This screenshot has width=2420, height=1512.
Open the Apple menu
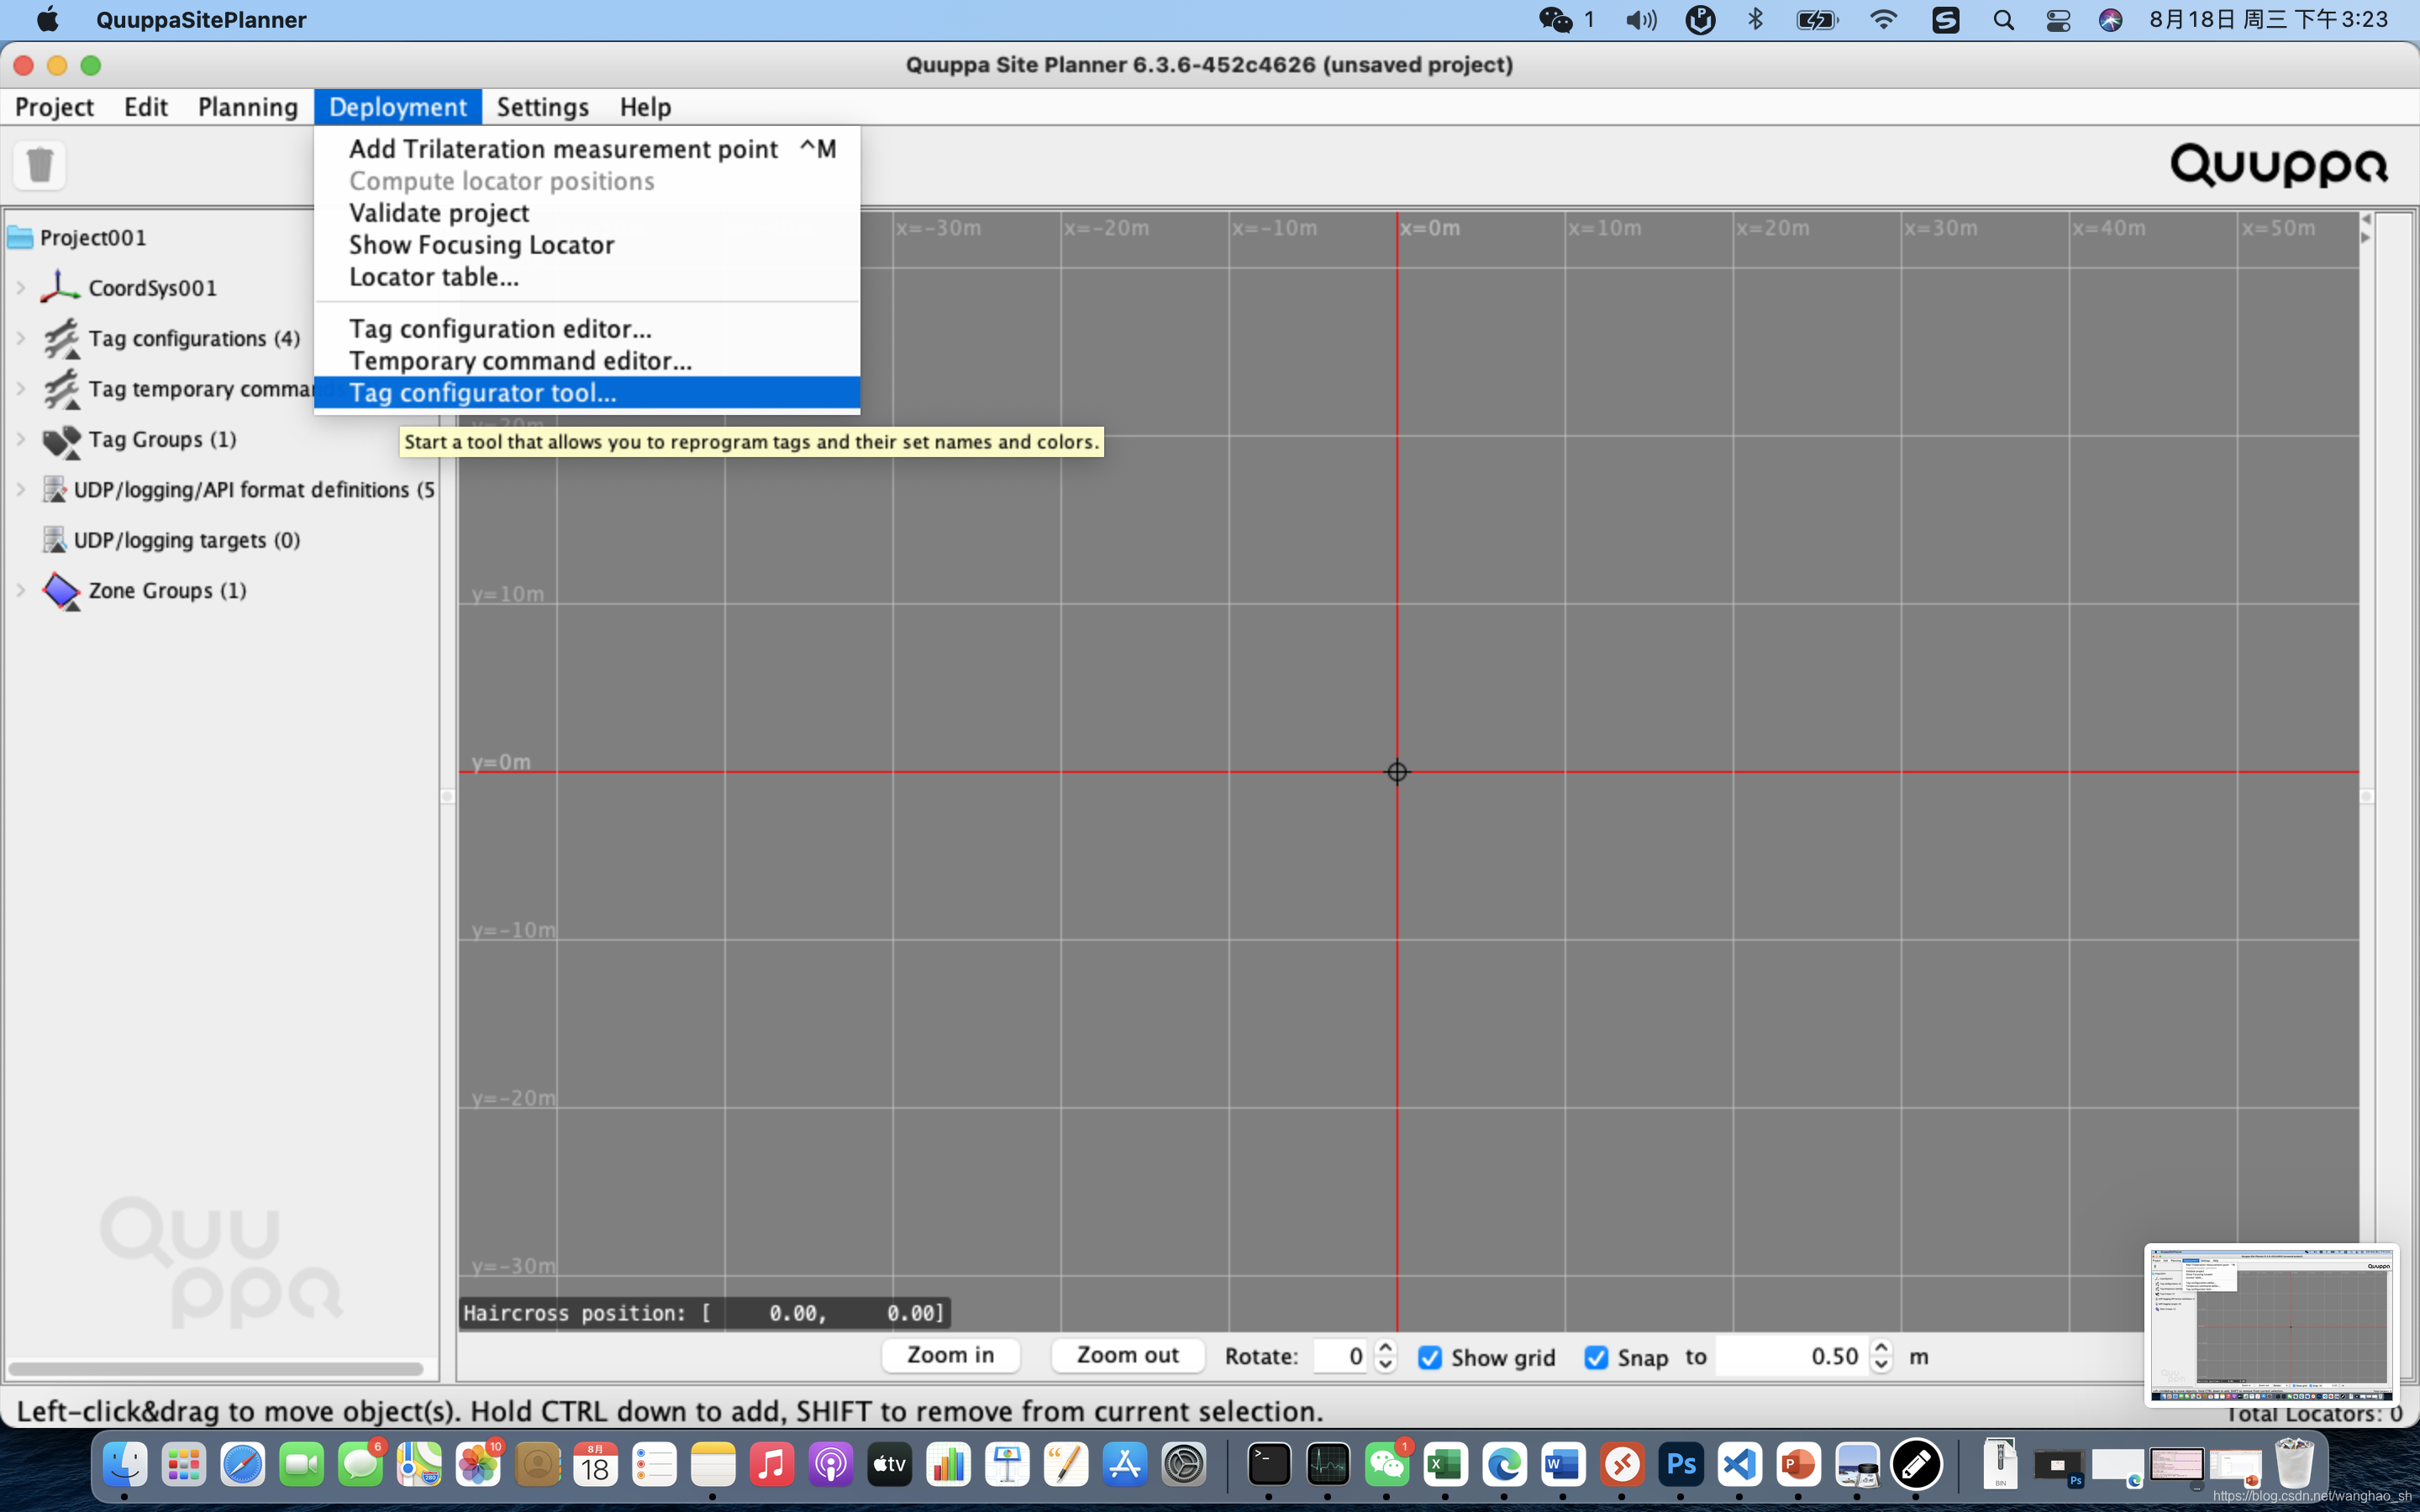[x=47, y=20]
